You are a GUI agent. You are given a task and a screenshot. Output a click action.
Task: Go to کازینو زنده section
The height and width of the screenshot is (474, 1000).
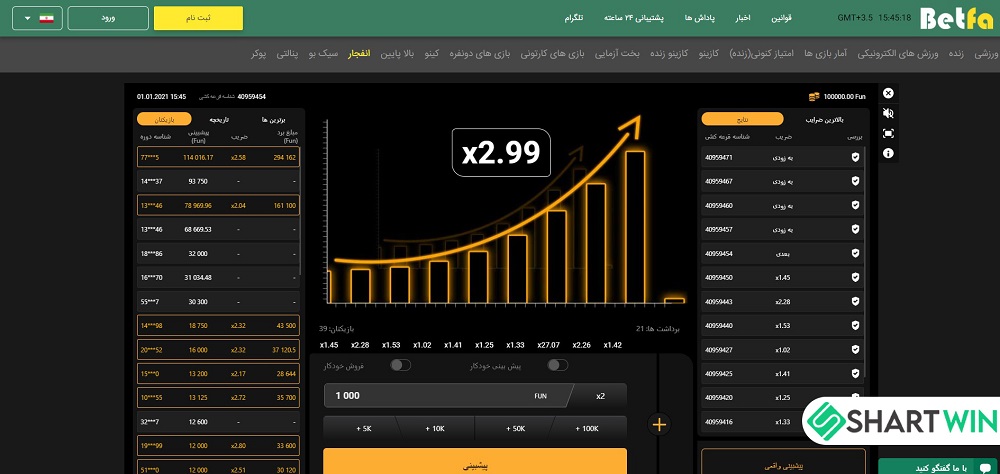(x=668, y=54)
